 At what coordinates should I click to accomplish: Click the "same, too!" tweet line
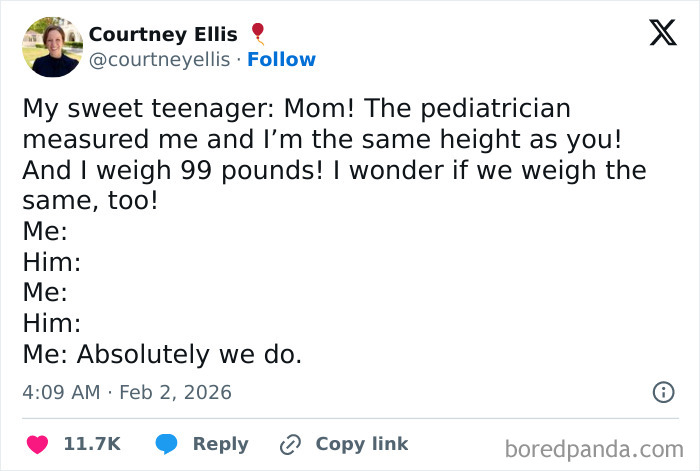[91, 200]
